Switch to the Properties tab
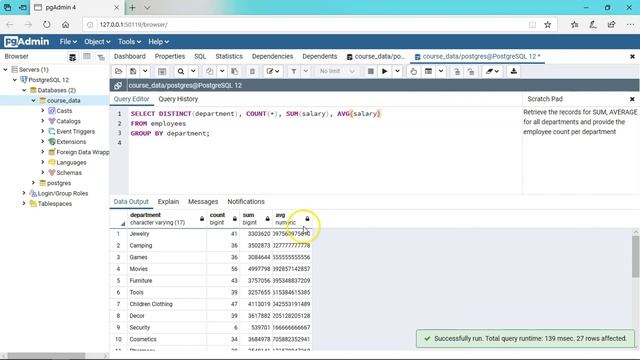This screenshot has width=640, height=360. tap(170, 56)
